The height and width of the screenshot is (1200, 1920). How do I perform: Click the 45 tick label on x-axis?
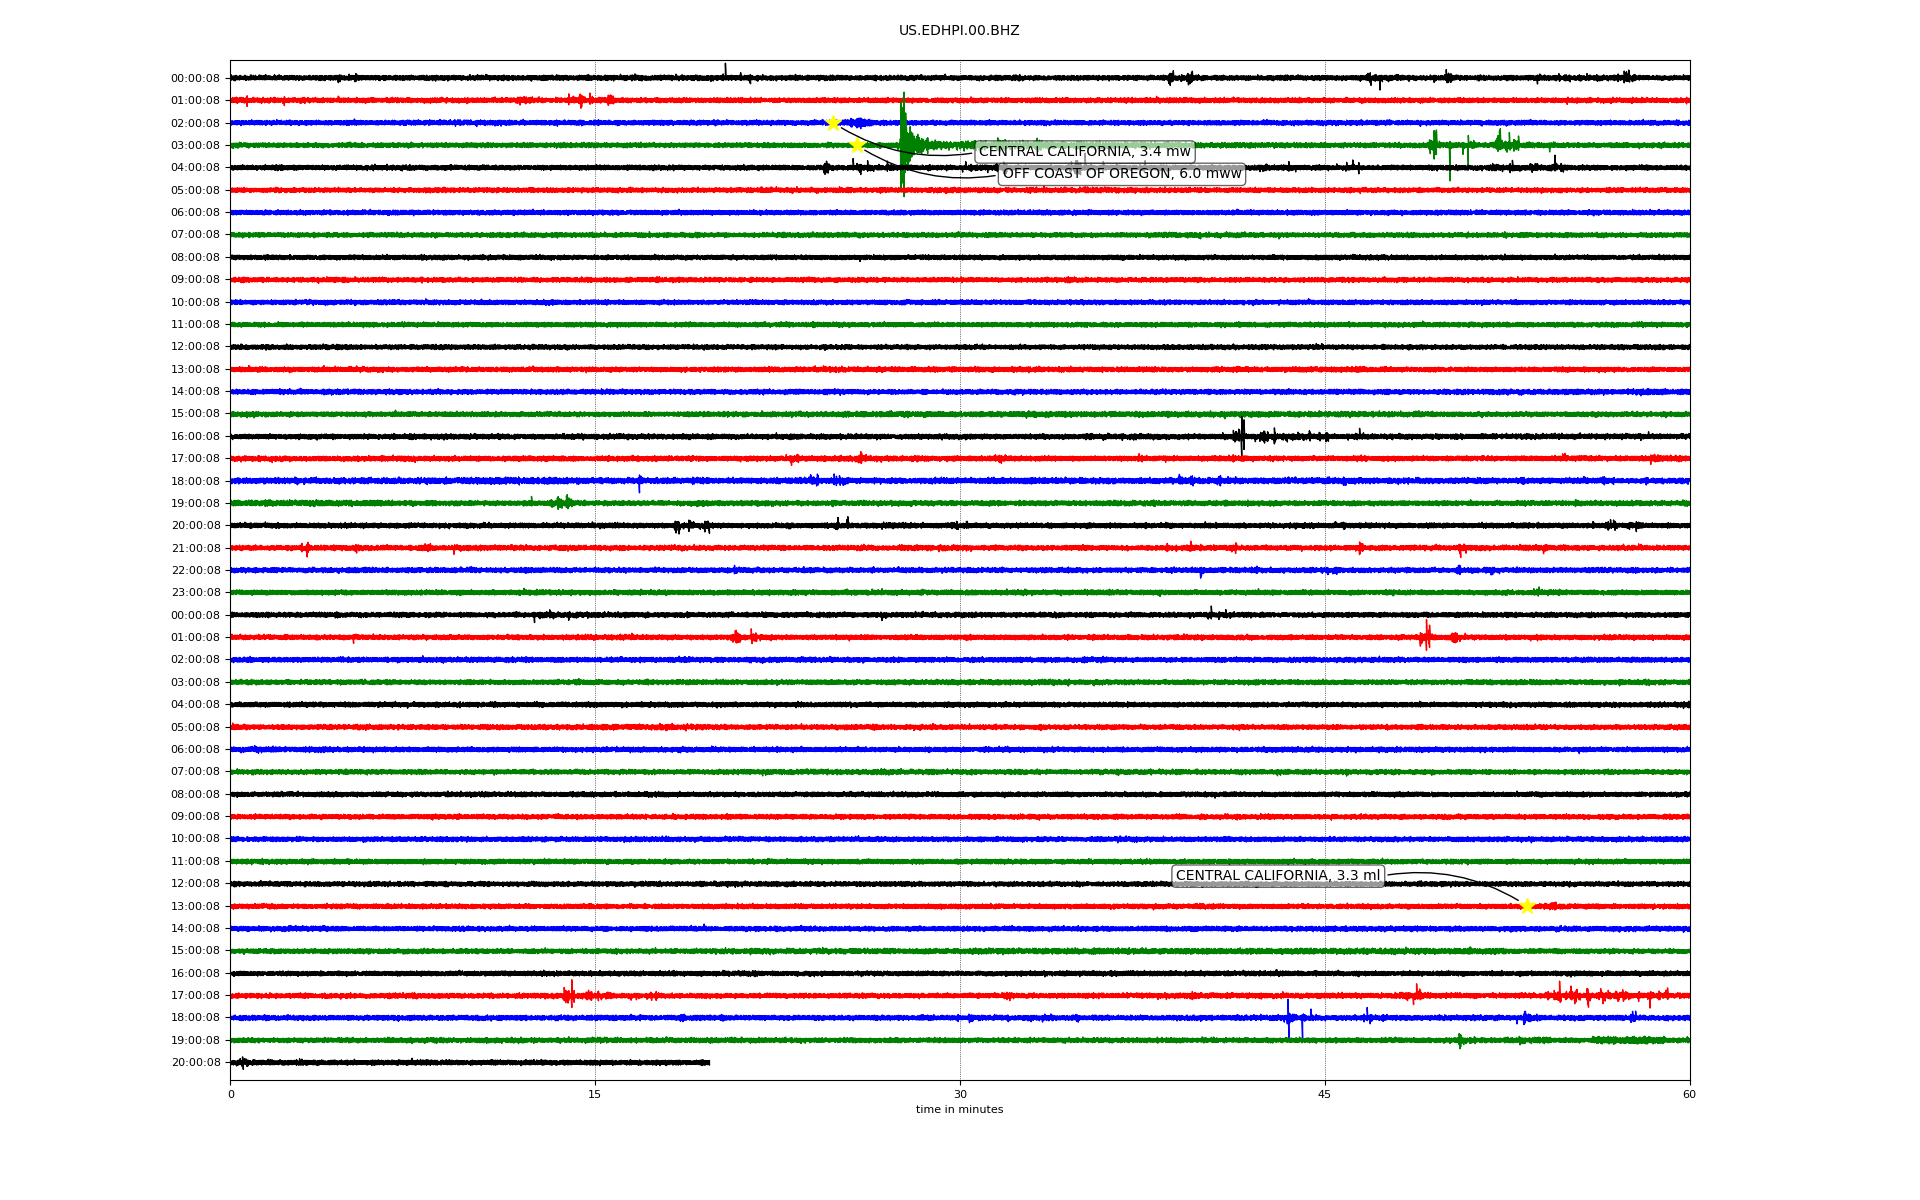point(1324,1094)
